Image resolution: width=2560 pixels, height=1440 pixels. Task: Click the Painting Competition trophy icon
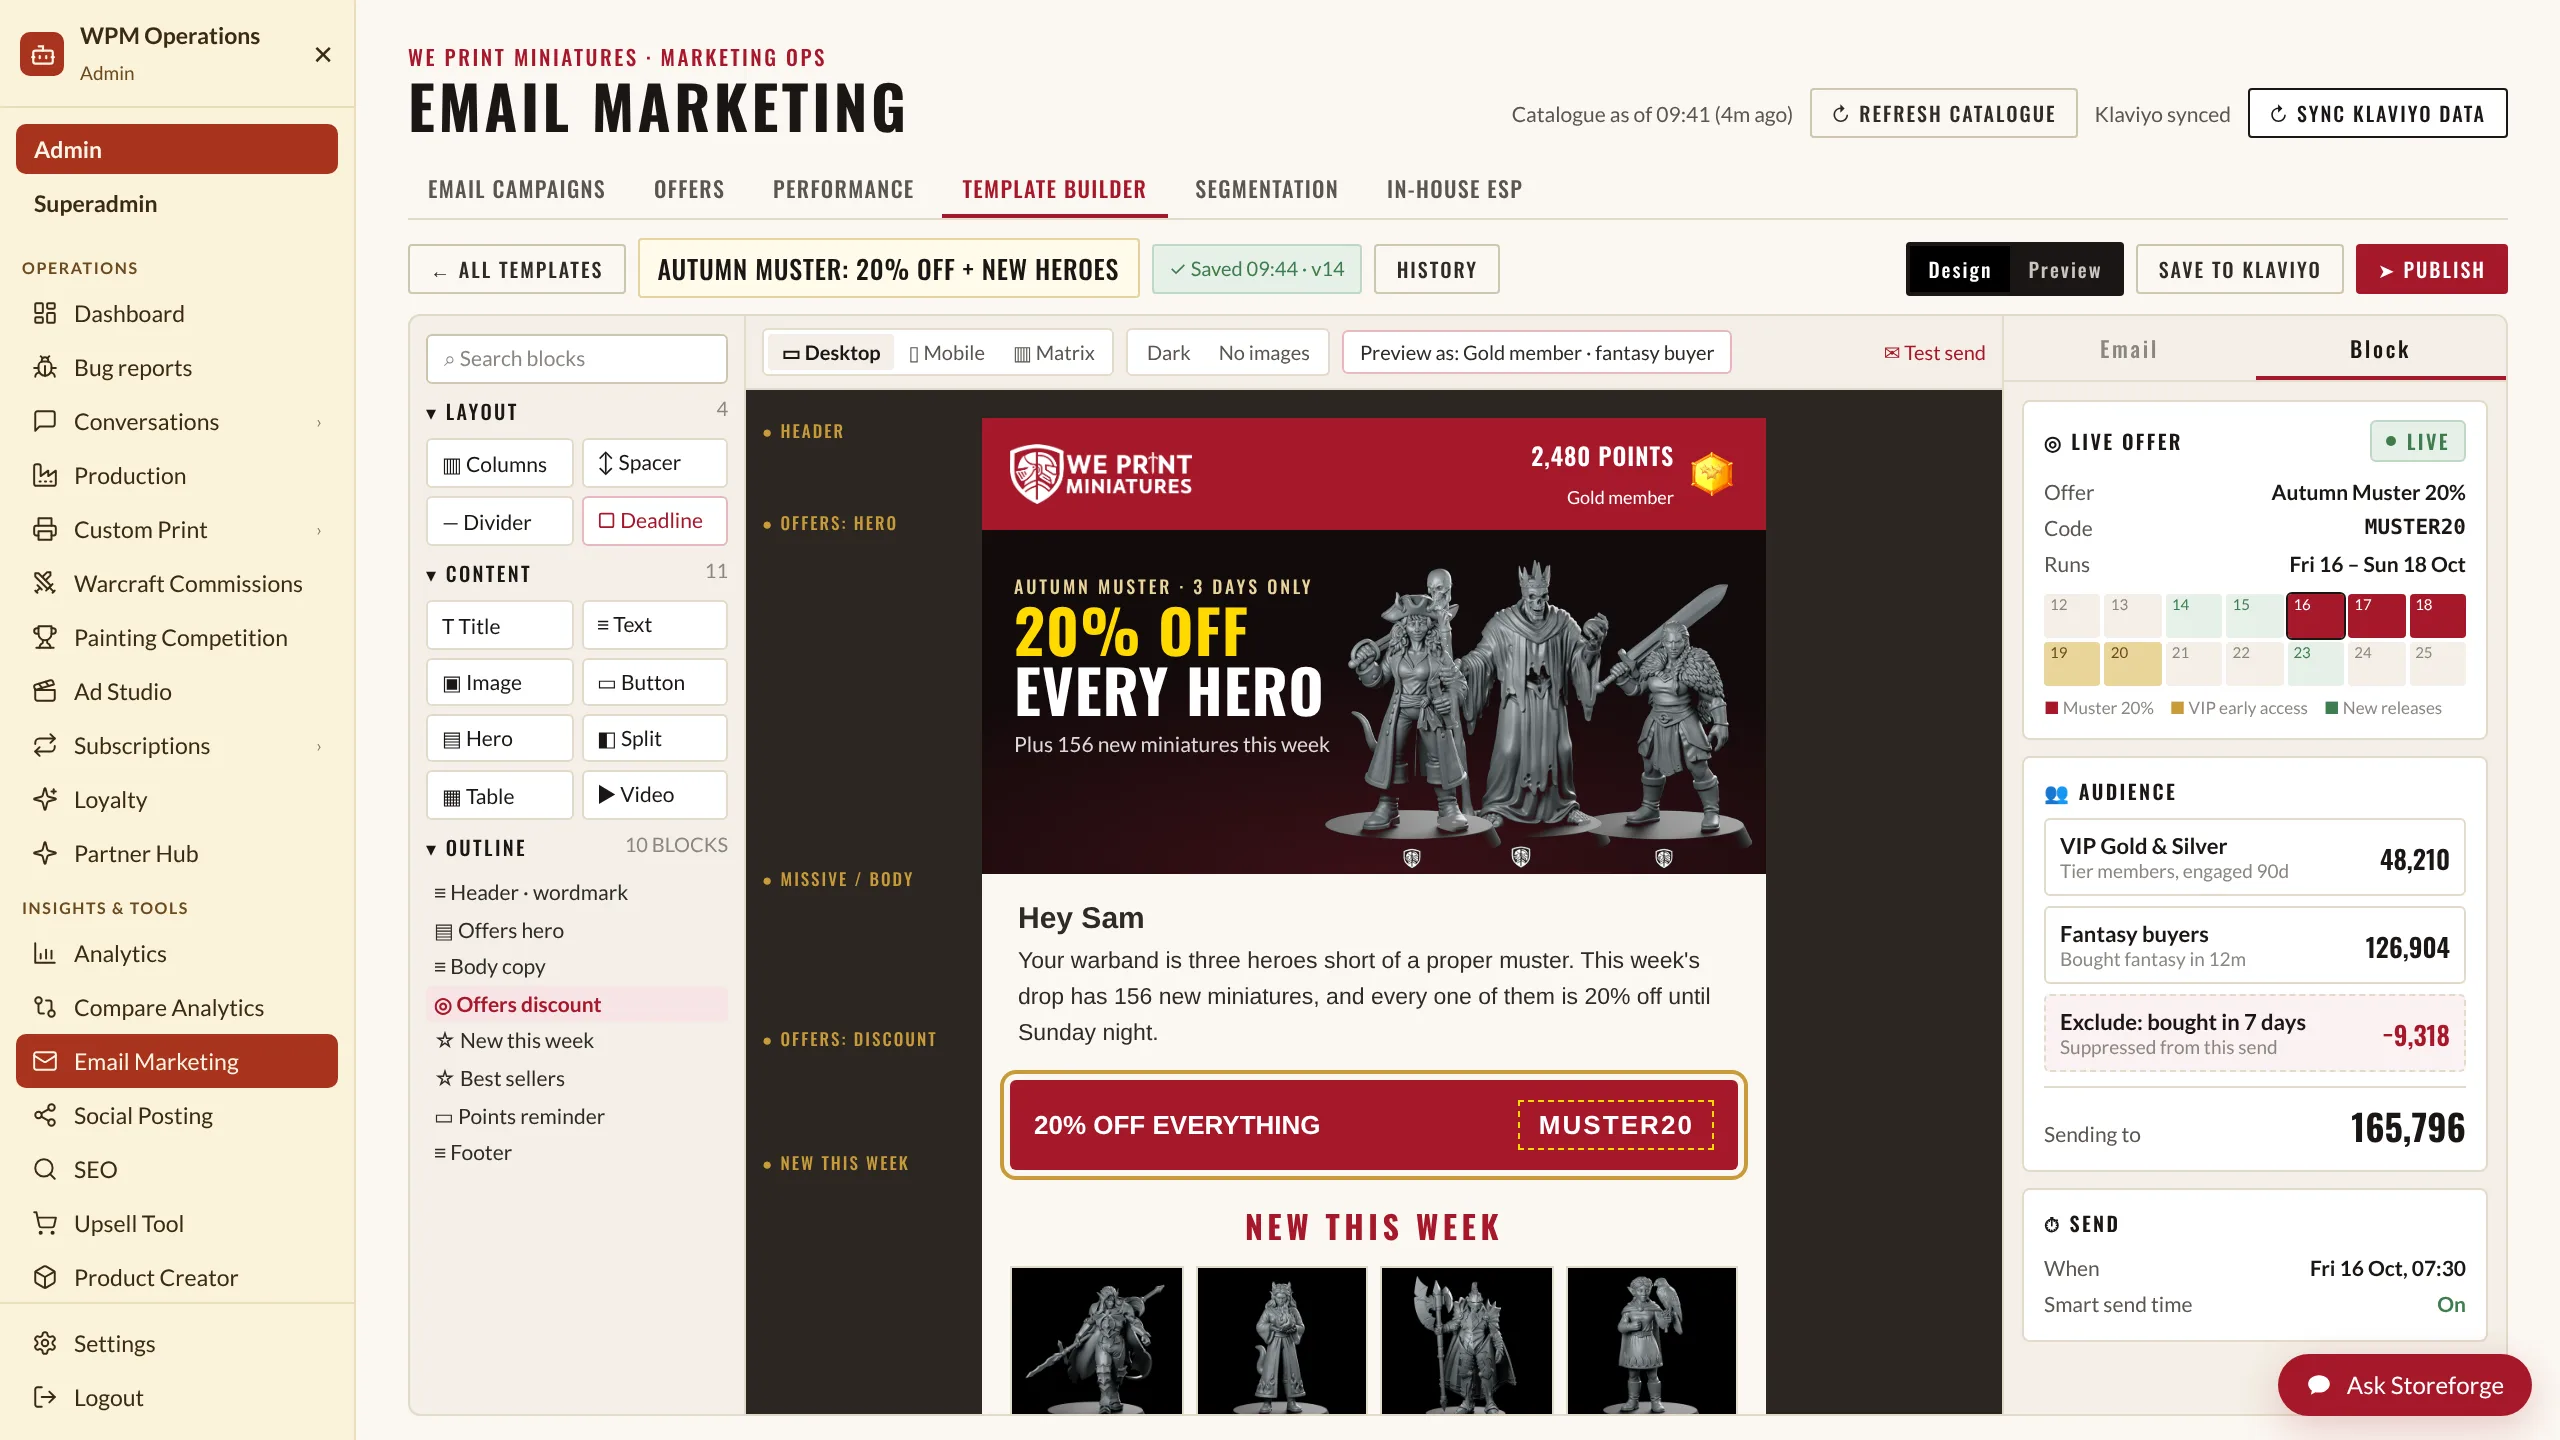(x=45, y=637)
